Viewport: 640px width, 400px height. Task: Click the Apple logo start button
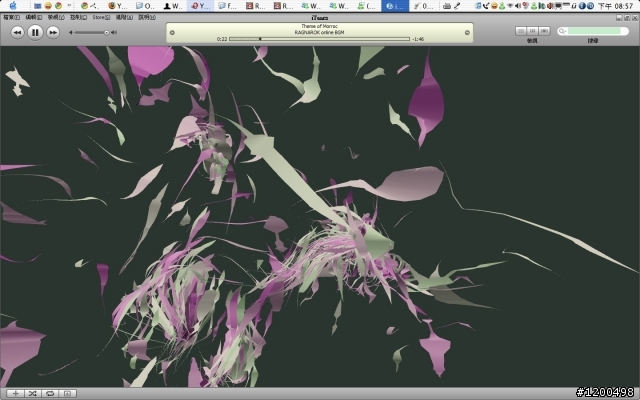click(13, 5)
